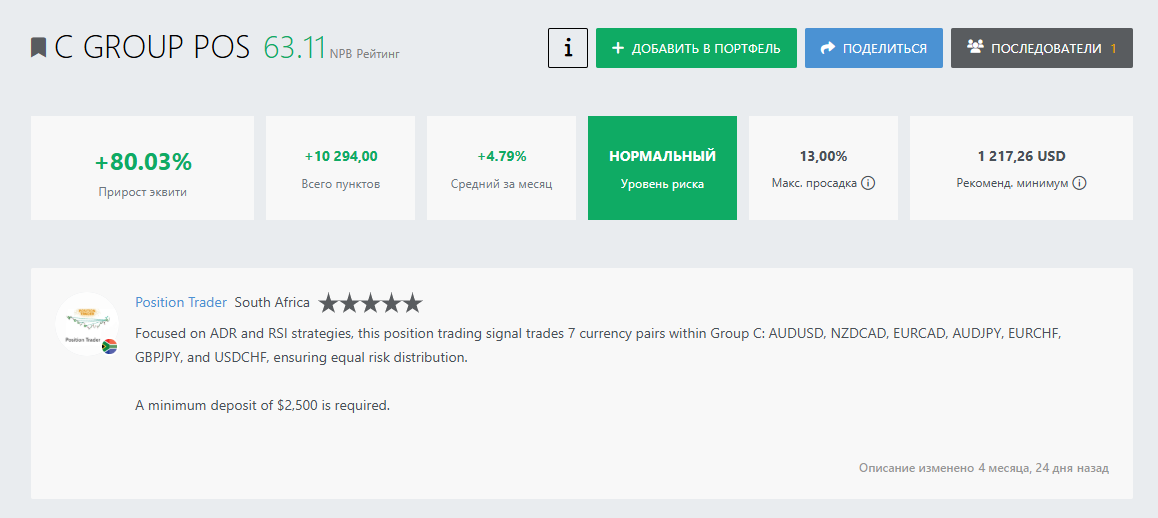The width and height of the screenshot is (1158, 518).
Task: Click the info icon next to Рекоменд. минимум
Action: coord(1080,184)
